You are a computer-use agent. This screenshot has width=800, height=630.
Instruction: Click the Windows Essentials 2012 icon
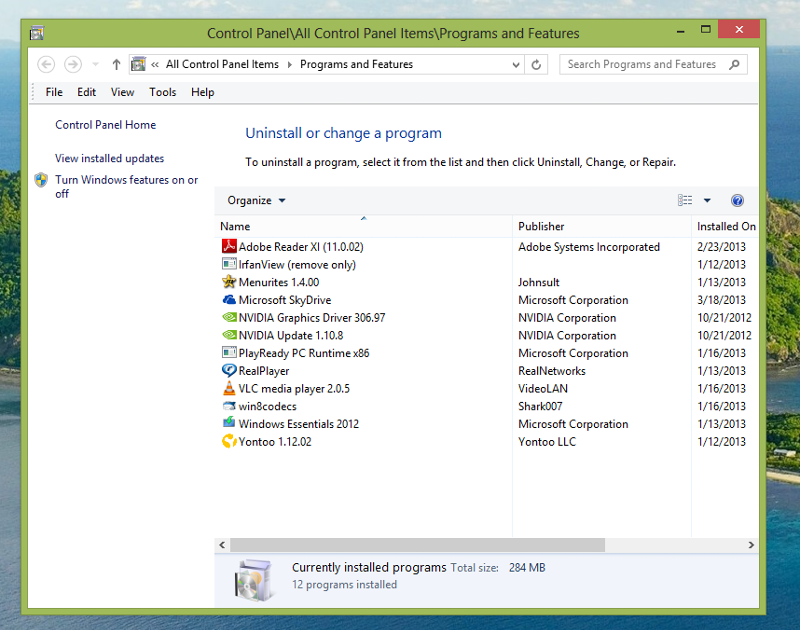tap(229, 423)
